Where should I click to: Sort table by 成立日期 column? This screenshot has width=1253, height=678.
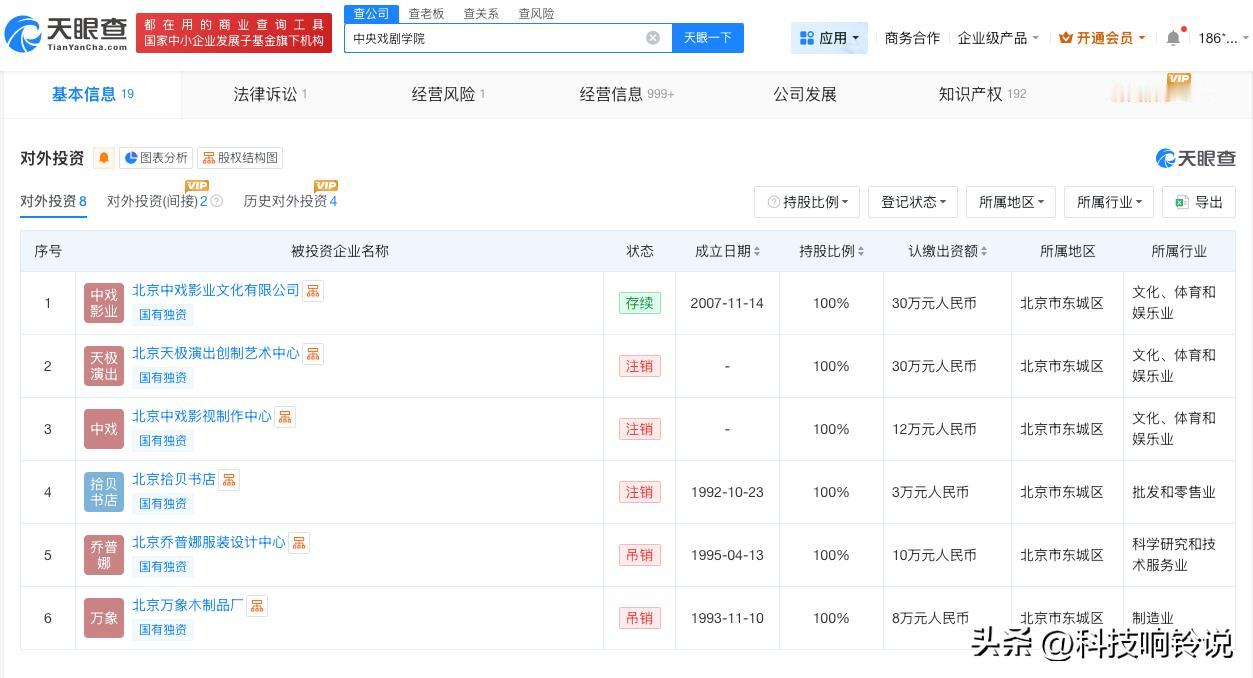coord(727,251)
